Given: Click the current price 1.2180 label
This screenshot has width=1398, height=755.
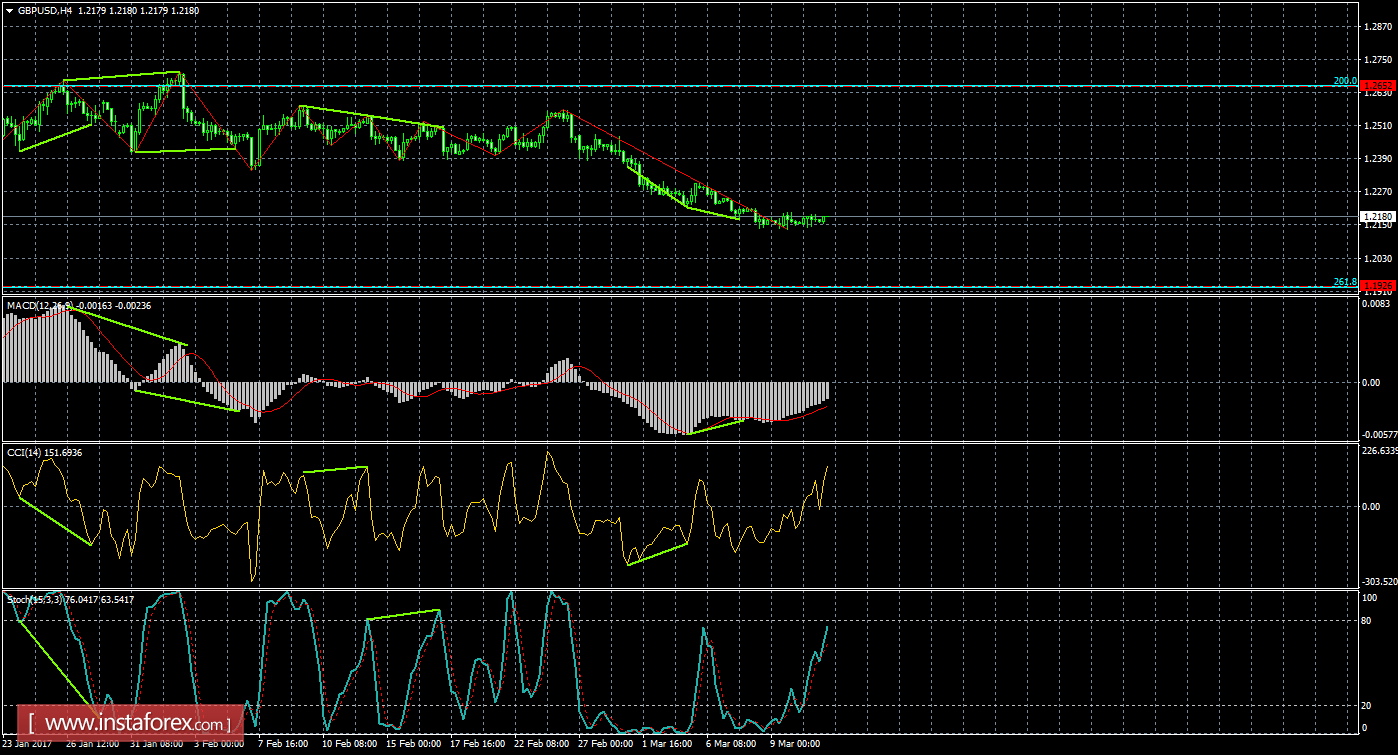Looking at the screenshot, I should pos(1376,216).
